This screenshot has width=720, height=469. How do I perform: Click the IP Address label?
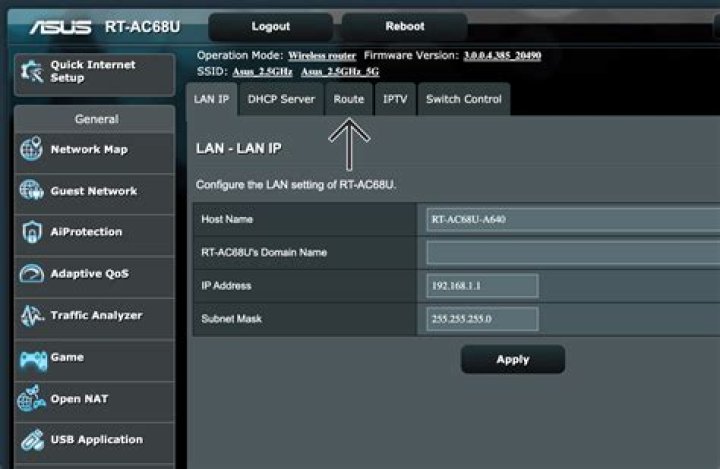point(226,286)
